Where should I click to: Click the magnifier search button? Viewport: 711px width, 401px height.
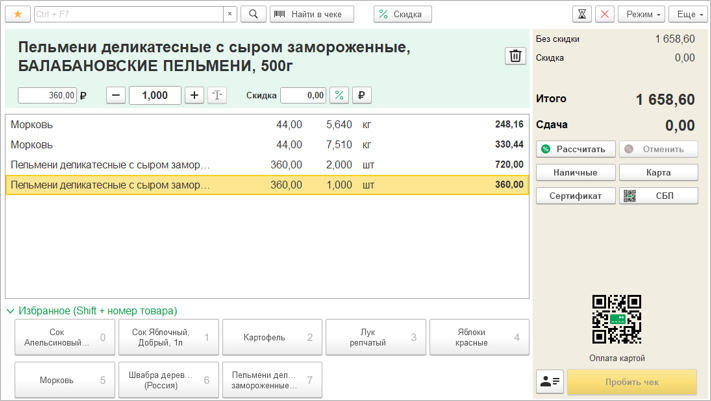pyautogui.click(x=253, y=14)
